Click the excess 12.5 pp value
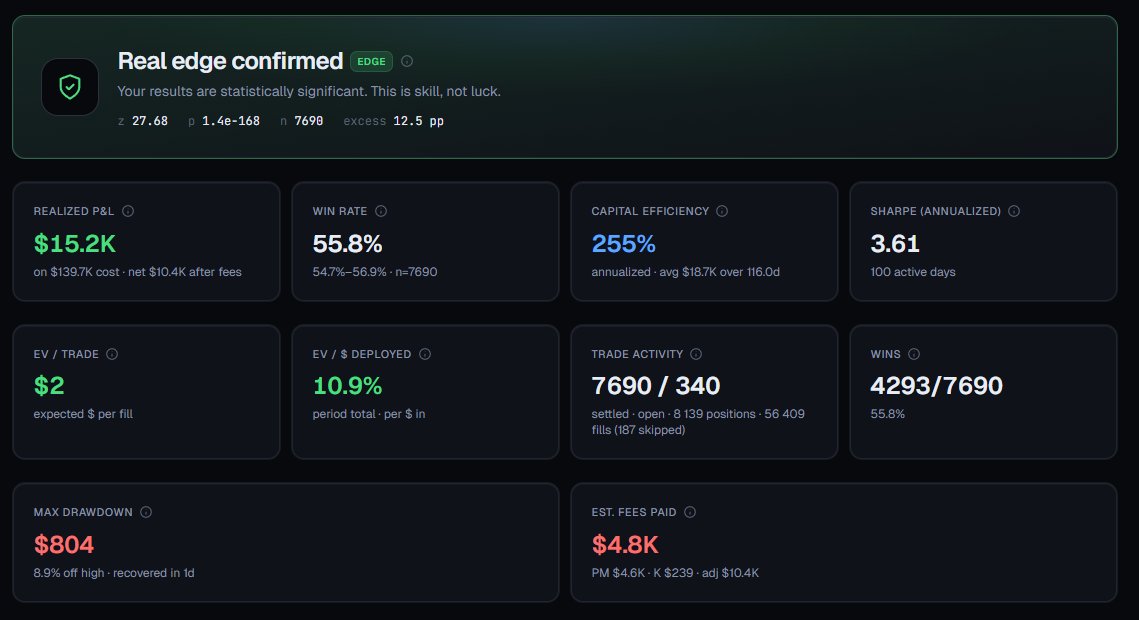This screenshot has height=620, width=1139. (418, 121)
